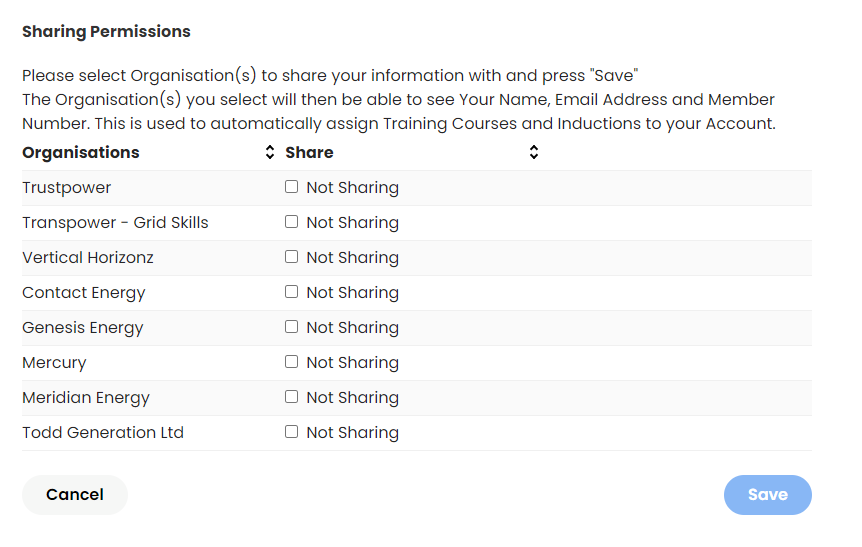Toggle sharing for Contact Energy

pyautogui.click(x=292, y=292)
